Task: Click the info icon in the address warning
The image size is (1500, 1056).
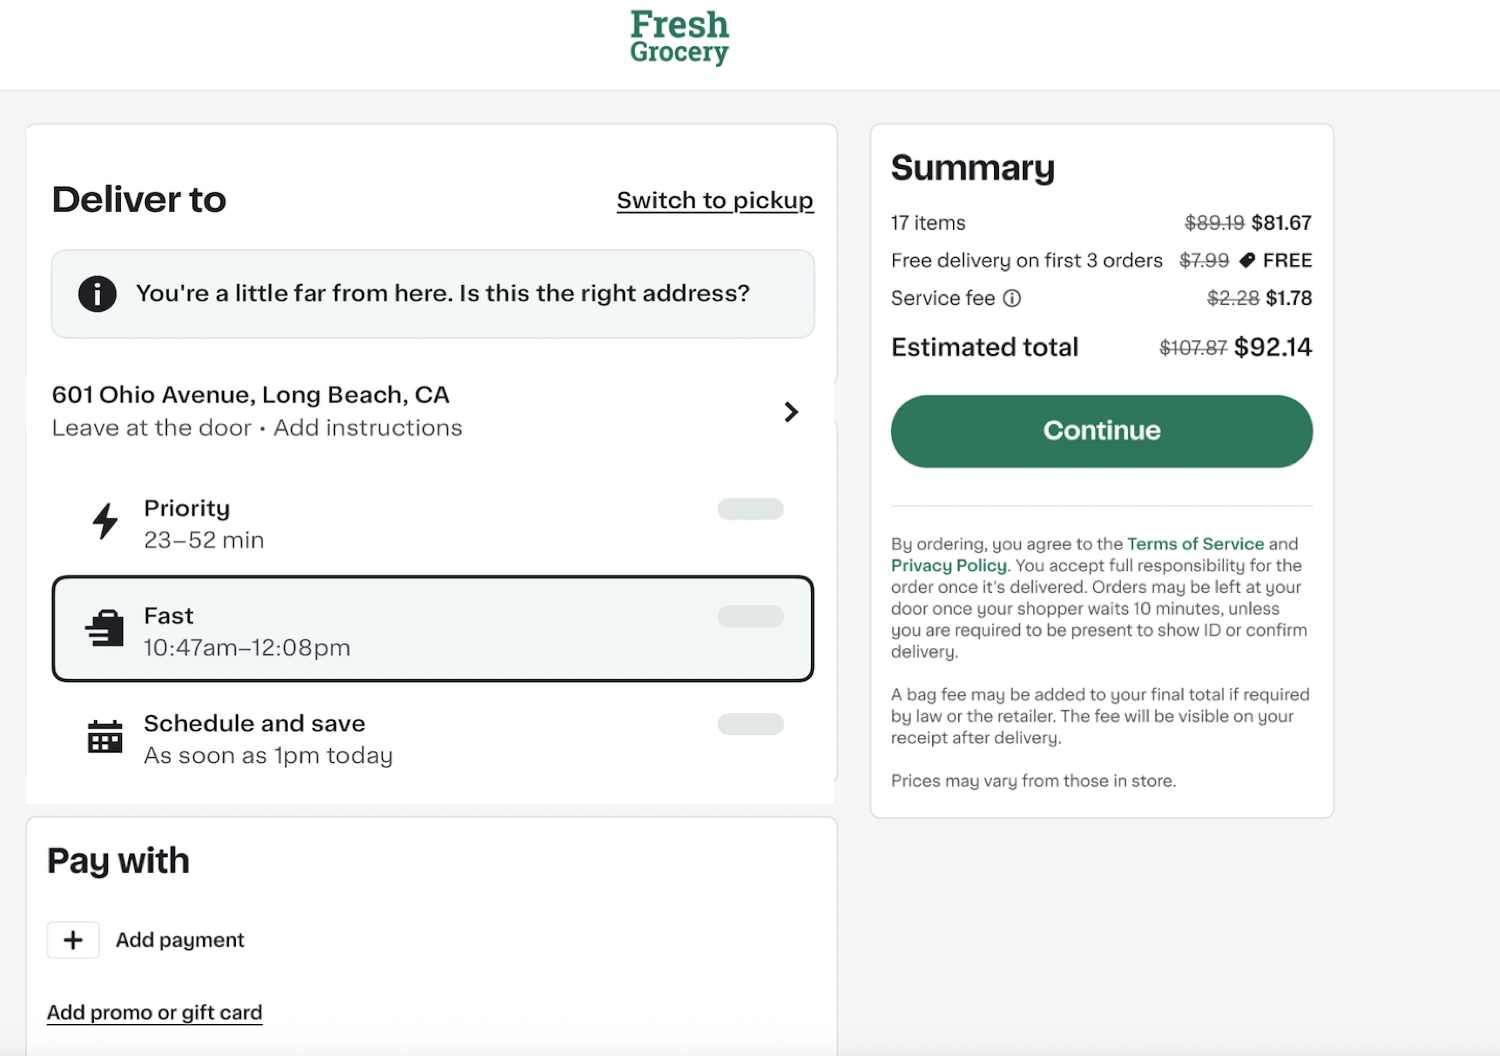Action: pos(96,293)
